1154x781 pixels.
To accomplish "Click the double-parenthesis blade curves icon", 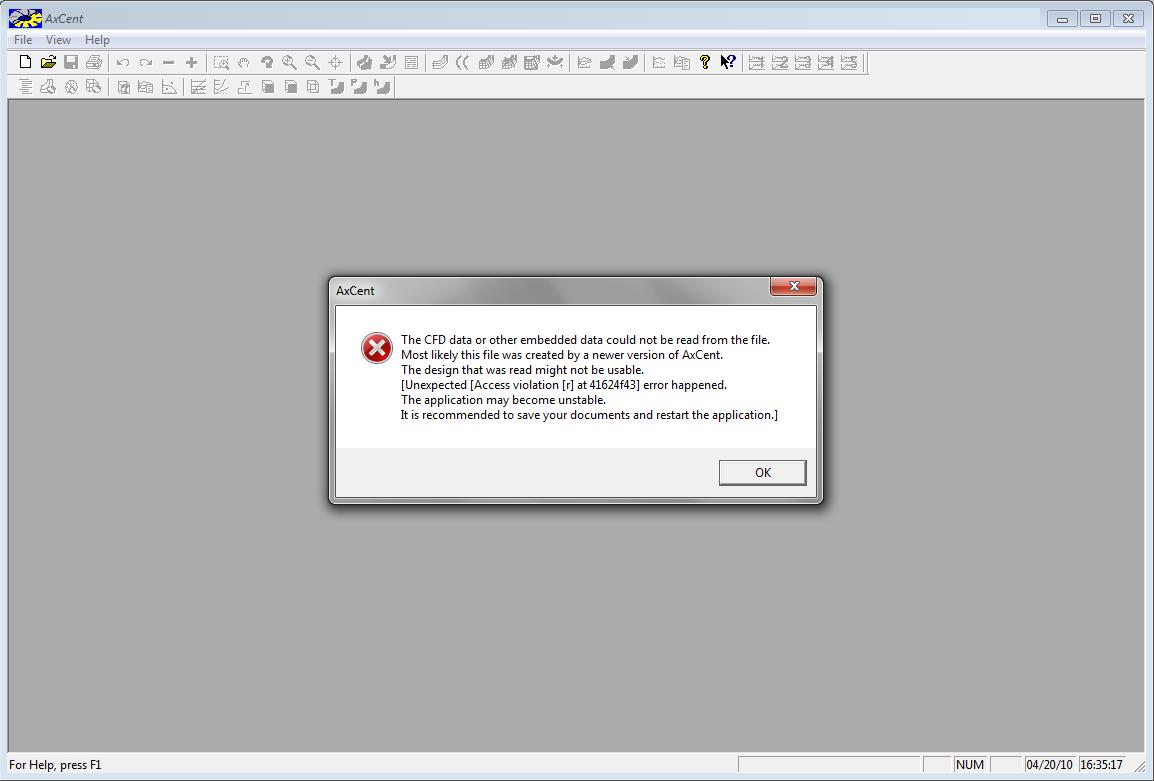I will click(462, 63).
